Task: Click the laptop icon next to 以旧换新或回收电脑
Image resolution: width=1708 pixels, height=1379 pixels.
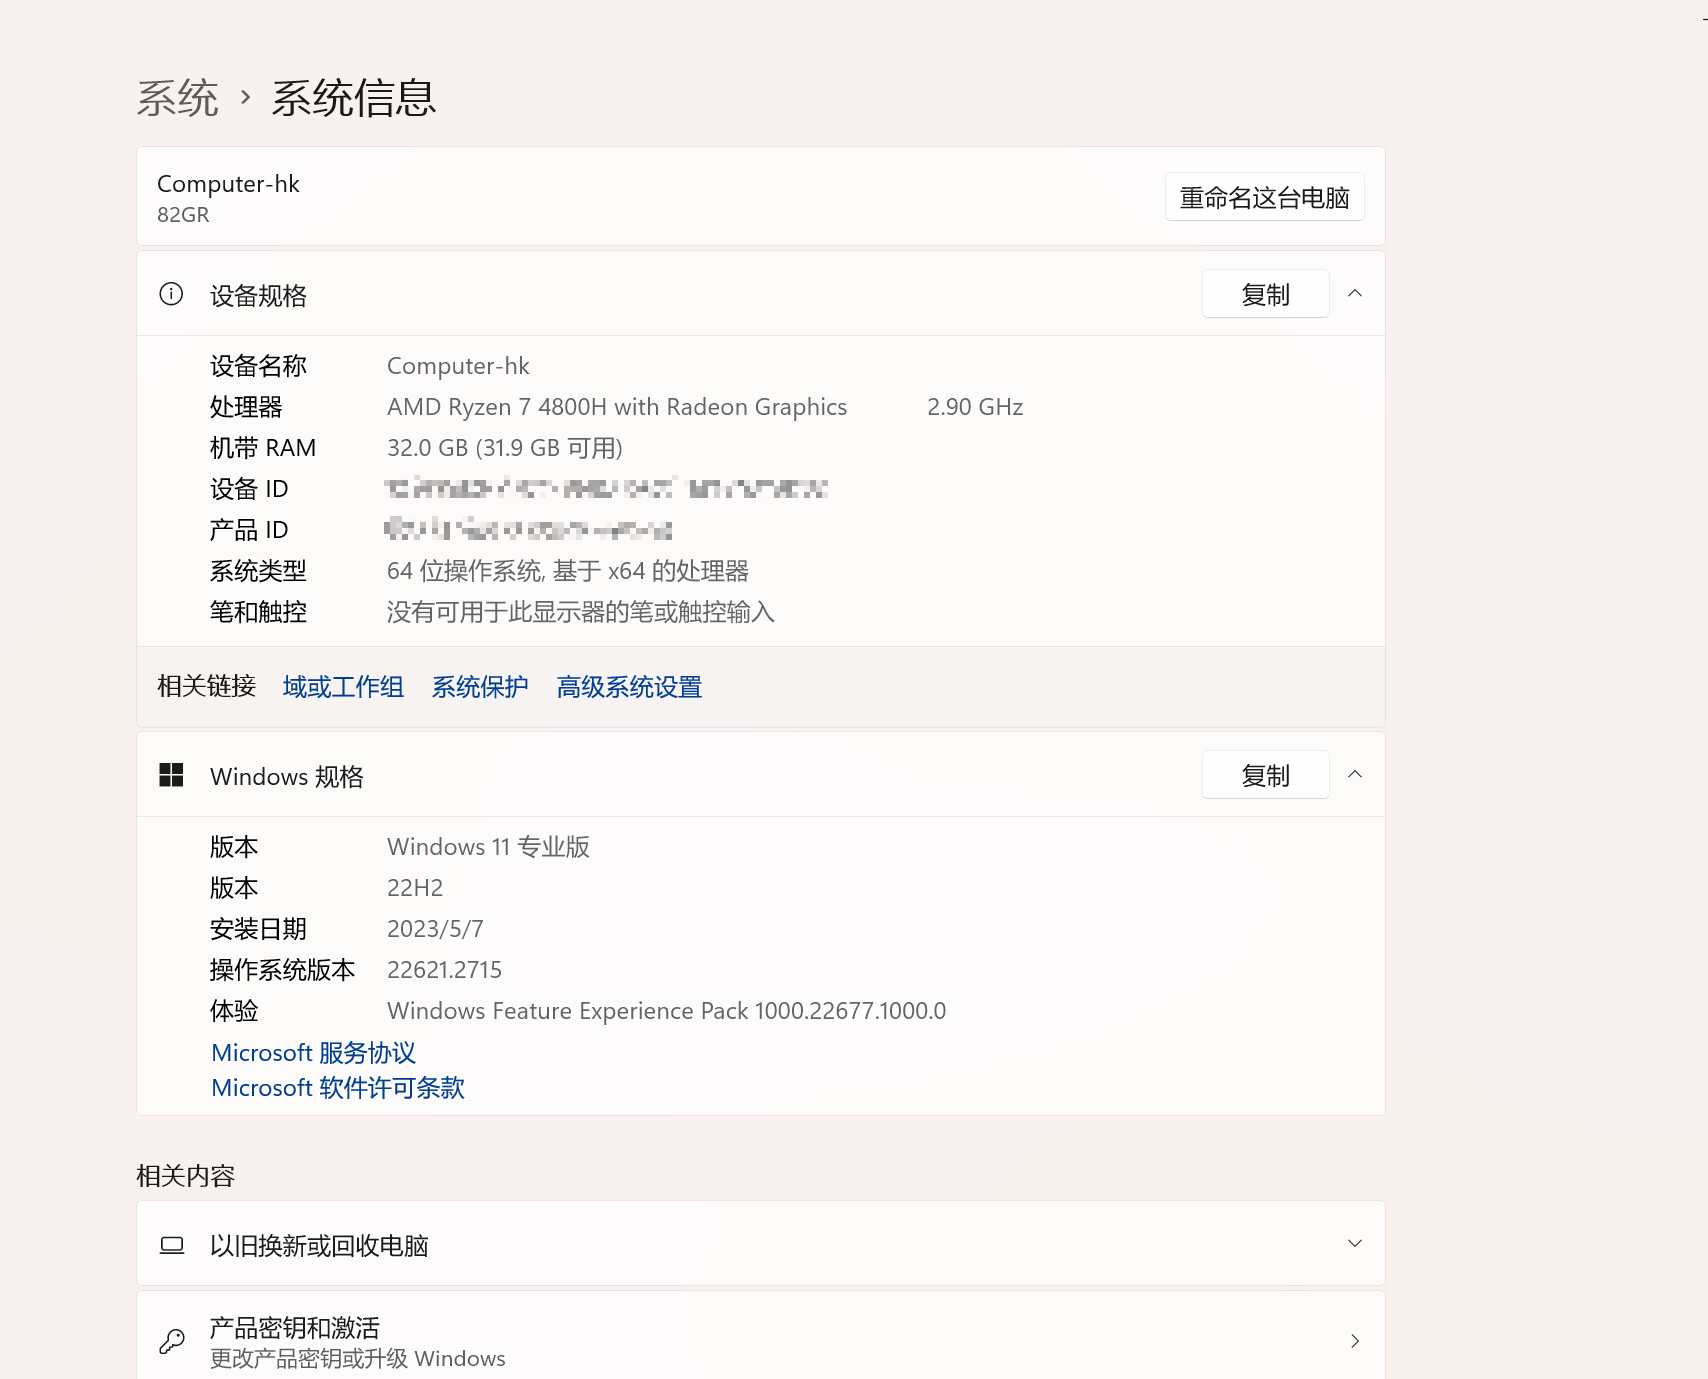Action: [x=172, y=1245]
